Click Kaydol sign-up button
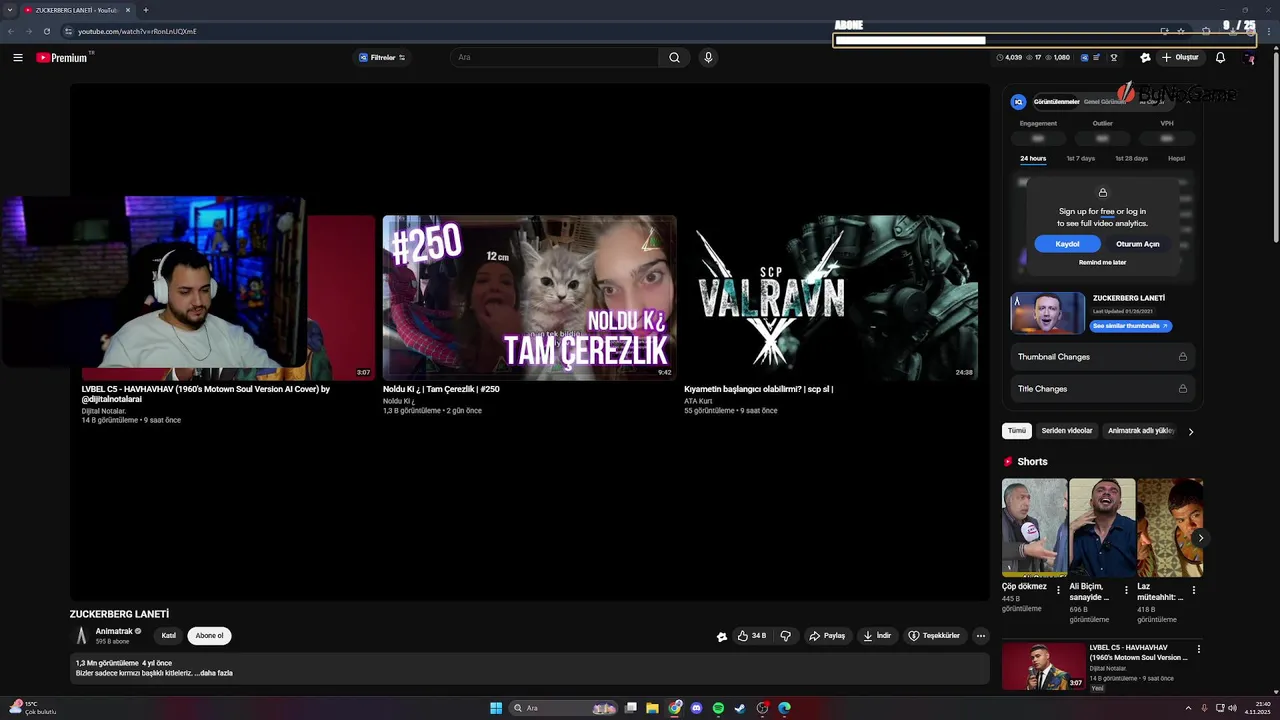 point(1067,244)
